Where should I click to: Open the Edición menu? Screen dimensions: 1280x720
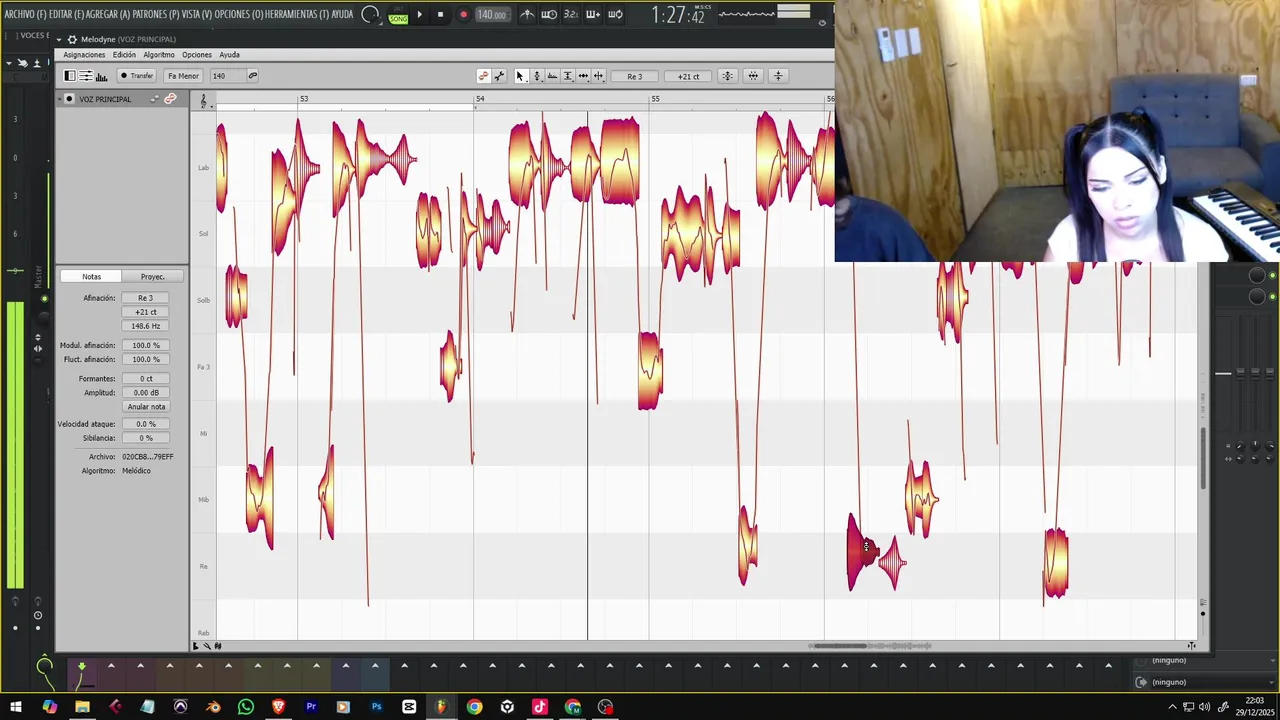click(124, 55)
